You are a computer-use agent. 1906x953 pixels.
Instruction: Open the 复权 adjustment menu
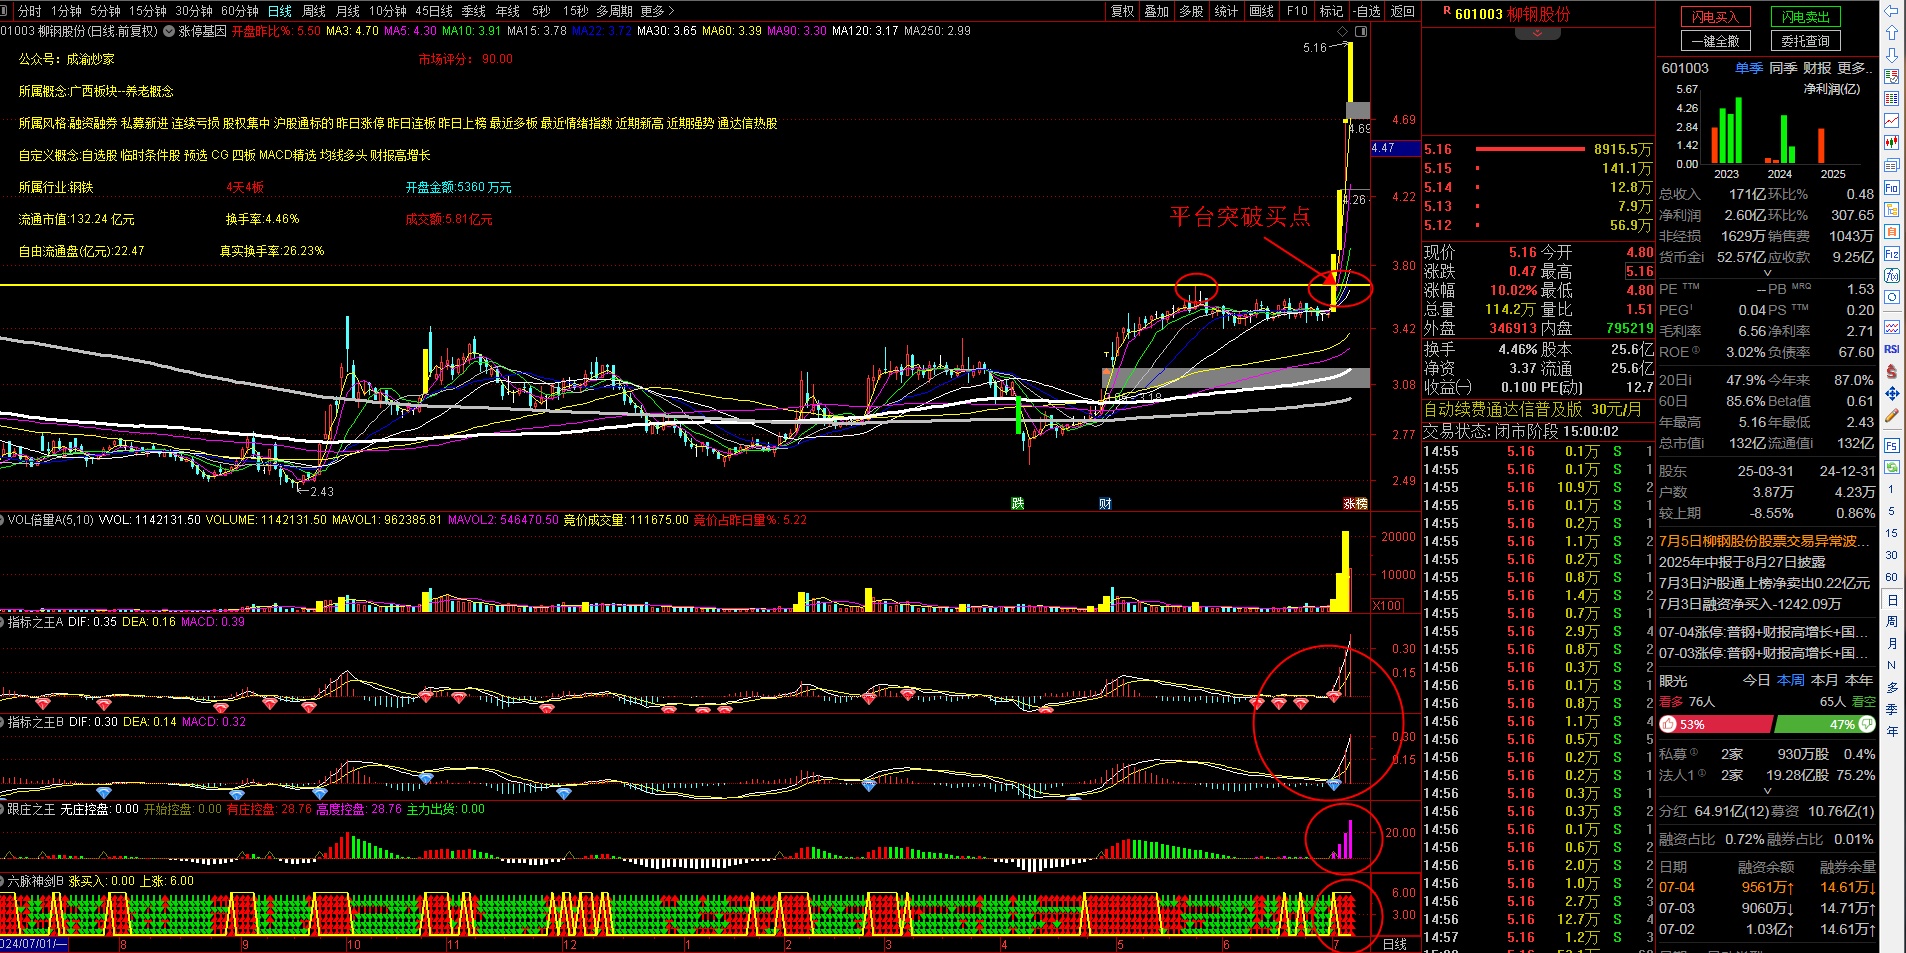click(1123, 11)
